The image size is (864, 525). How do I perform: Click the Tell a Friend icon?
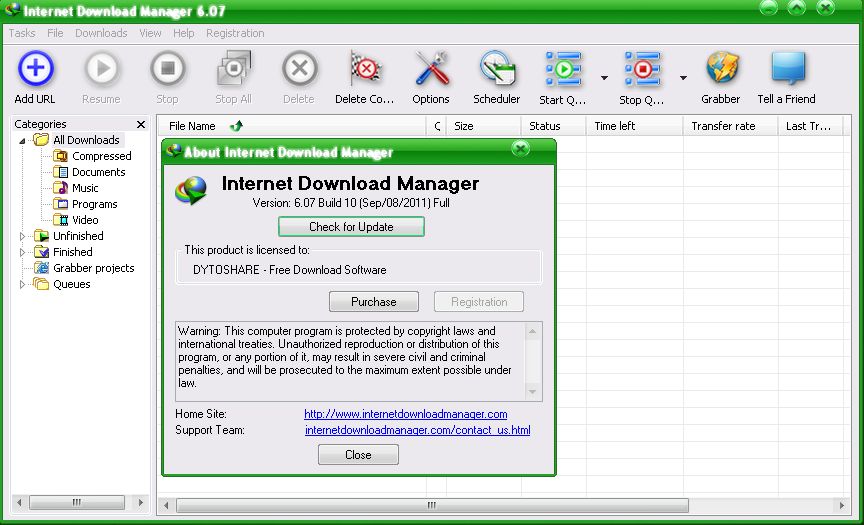(x=788, y=68)
